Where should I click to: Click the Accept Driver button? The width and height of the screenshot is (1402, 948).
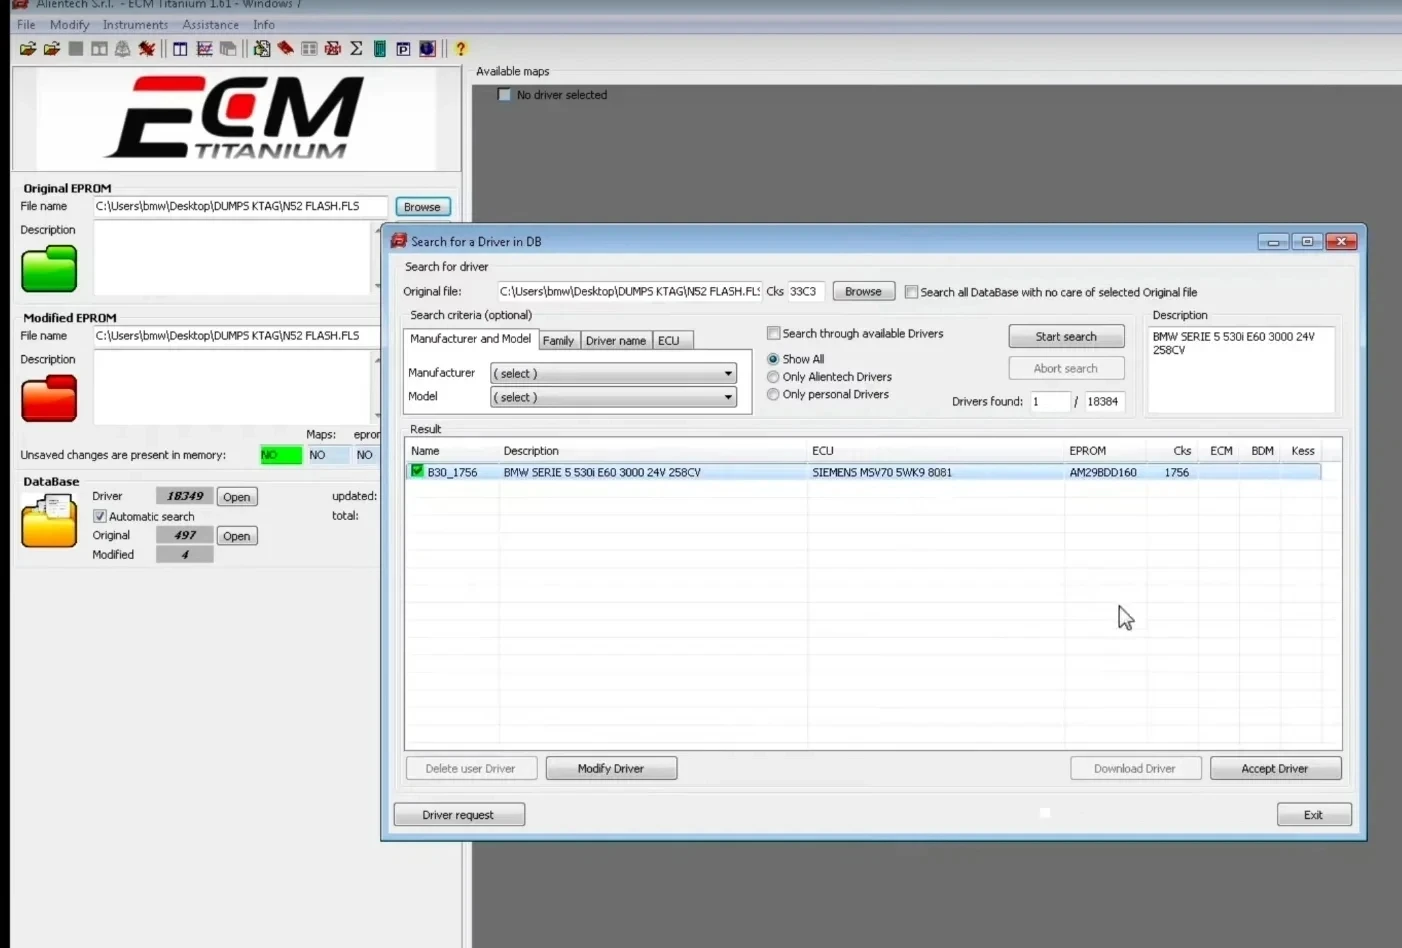[x=1275, y=768]
